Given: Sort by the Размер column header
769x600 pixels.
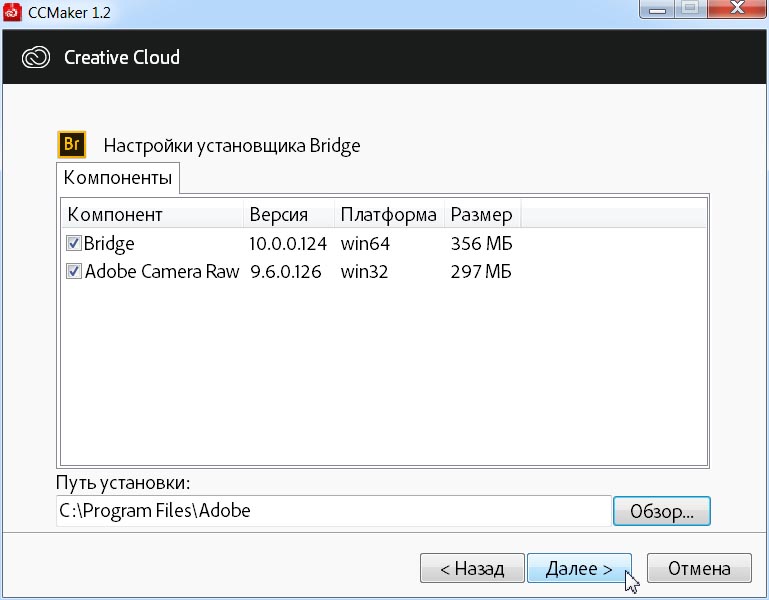Looking at the screenshot, I should (483, 214).
